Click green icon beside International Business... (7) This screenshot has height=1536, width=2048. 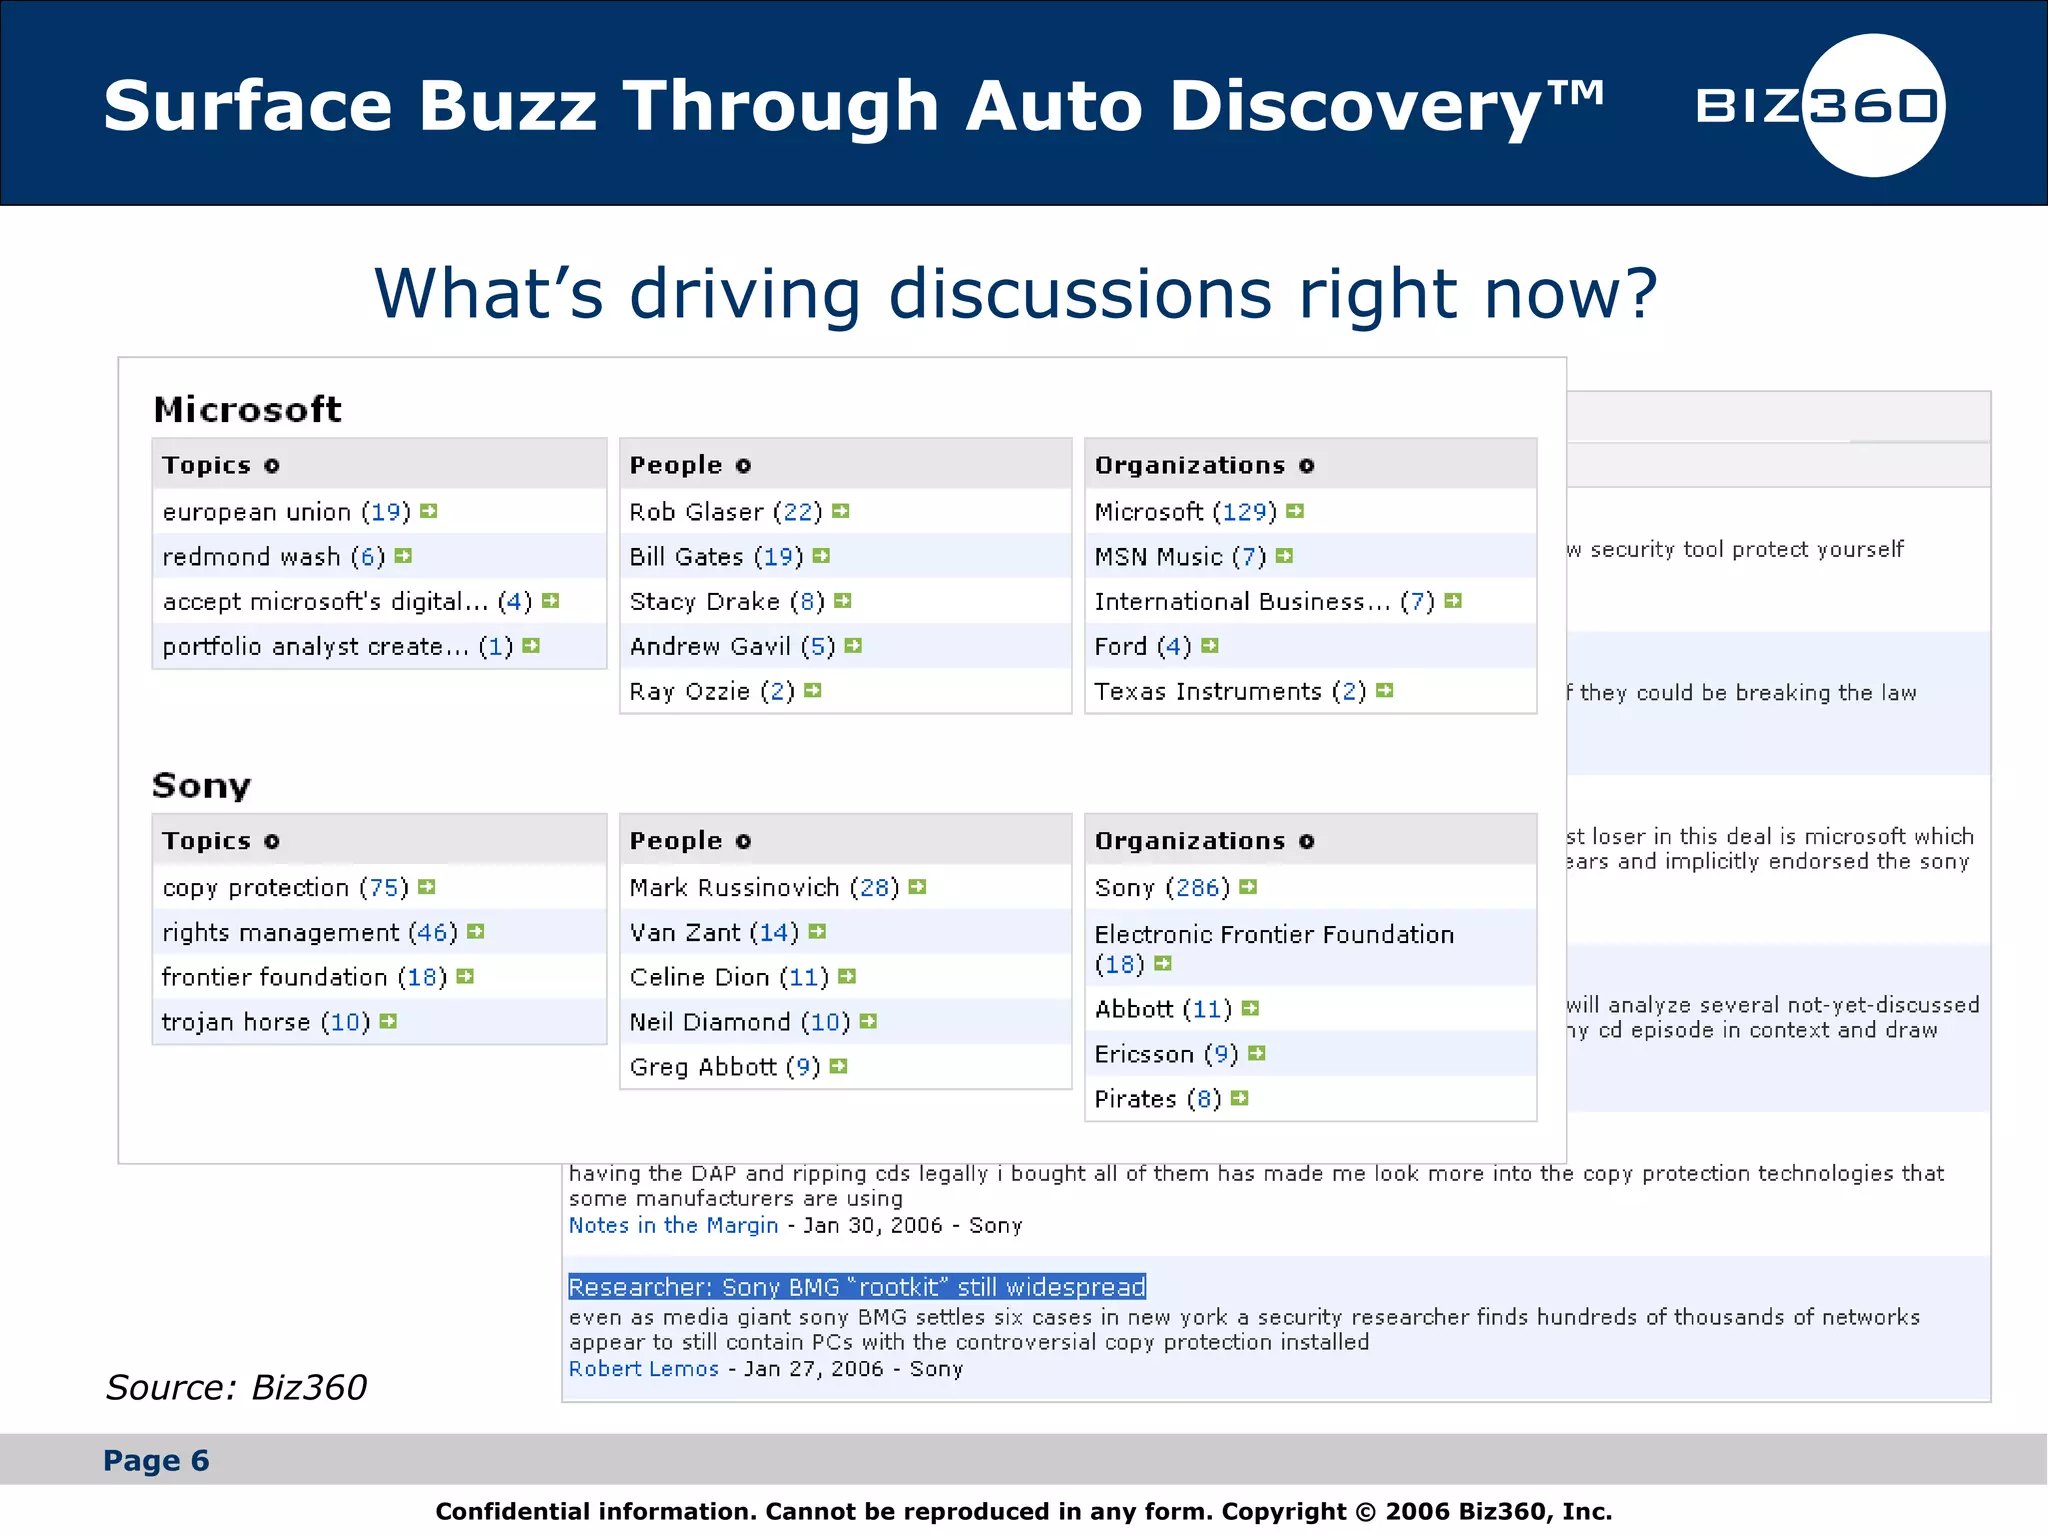click(x=1453, y=601)
